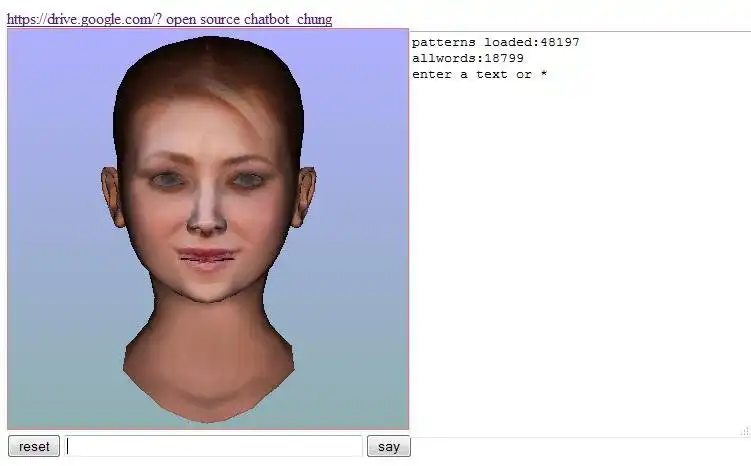Click the avatar's chin
Screen dimensions: 751x466
point(207,289)
